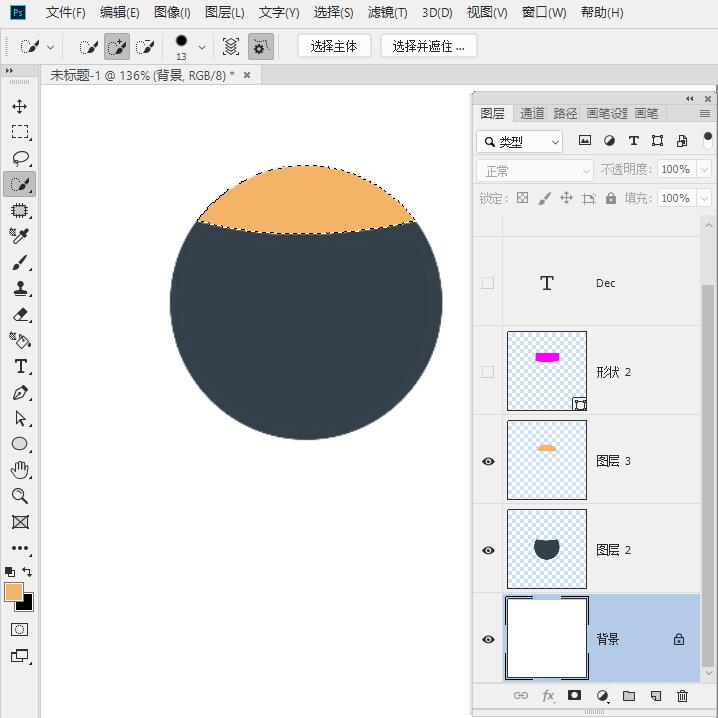Select the Lasso tool
The width and height of the screenshot is (718, 718).
(x=20, y=158)
